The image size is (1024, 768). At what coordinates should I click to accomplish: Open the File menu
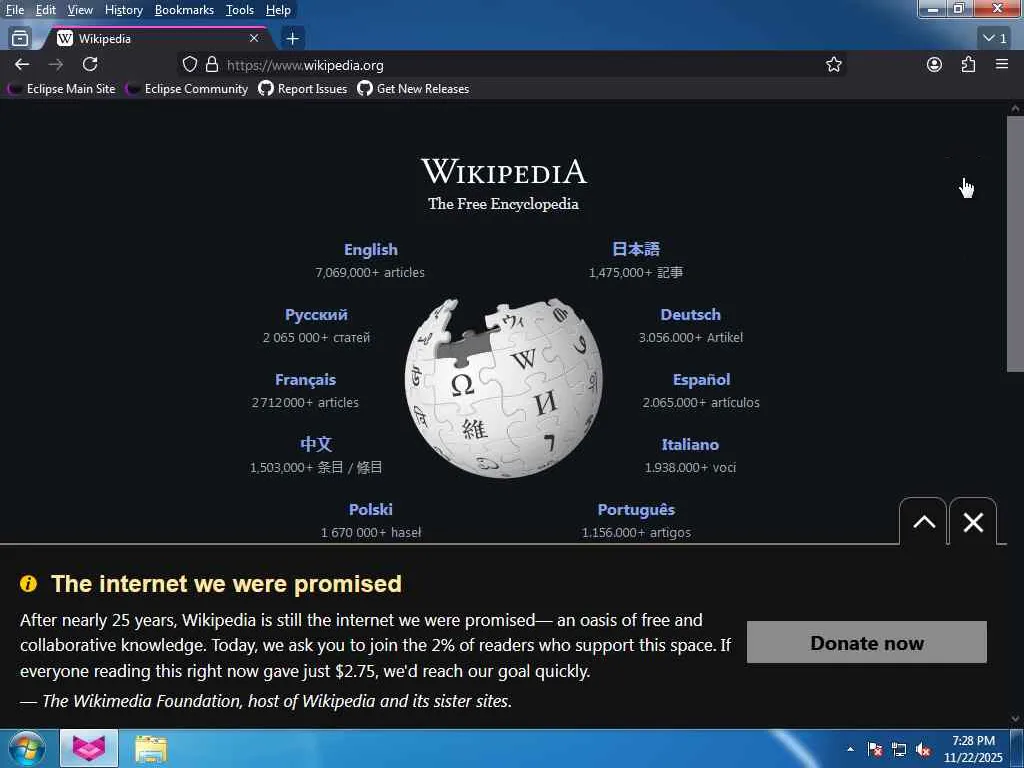(x=15, y=10)
